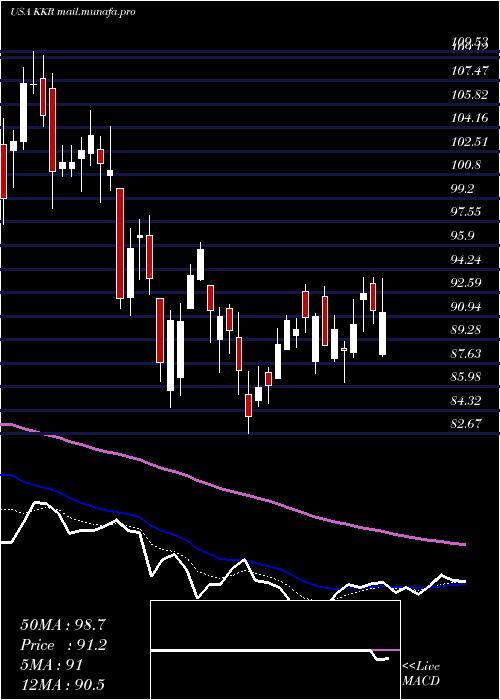Click the '5MA : 91' readout
500x700 pixels.
[51, 665]
